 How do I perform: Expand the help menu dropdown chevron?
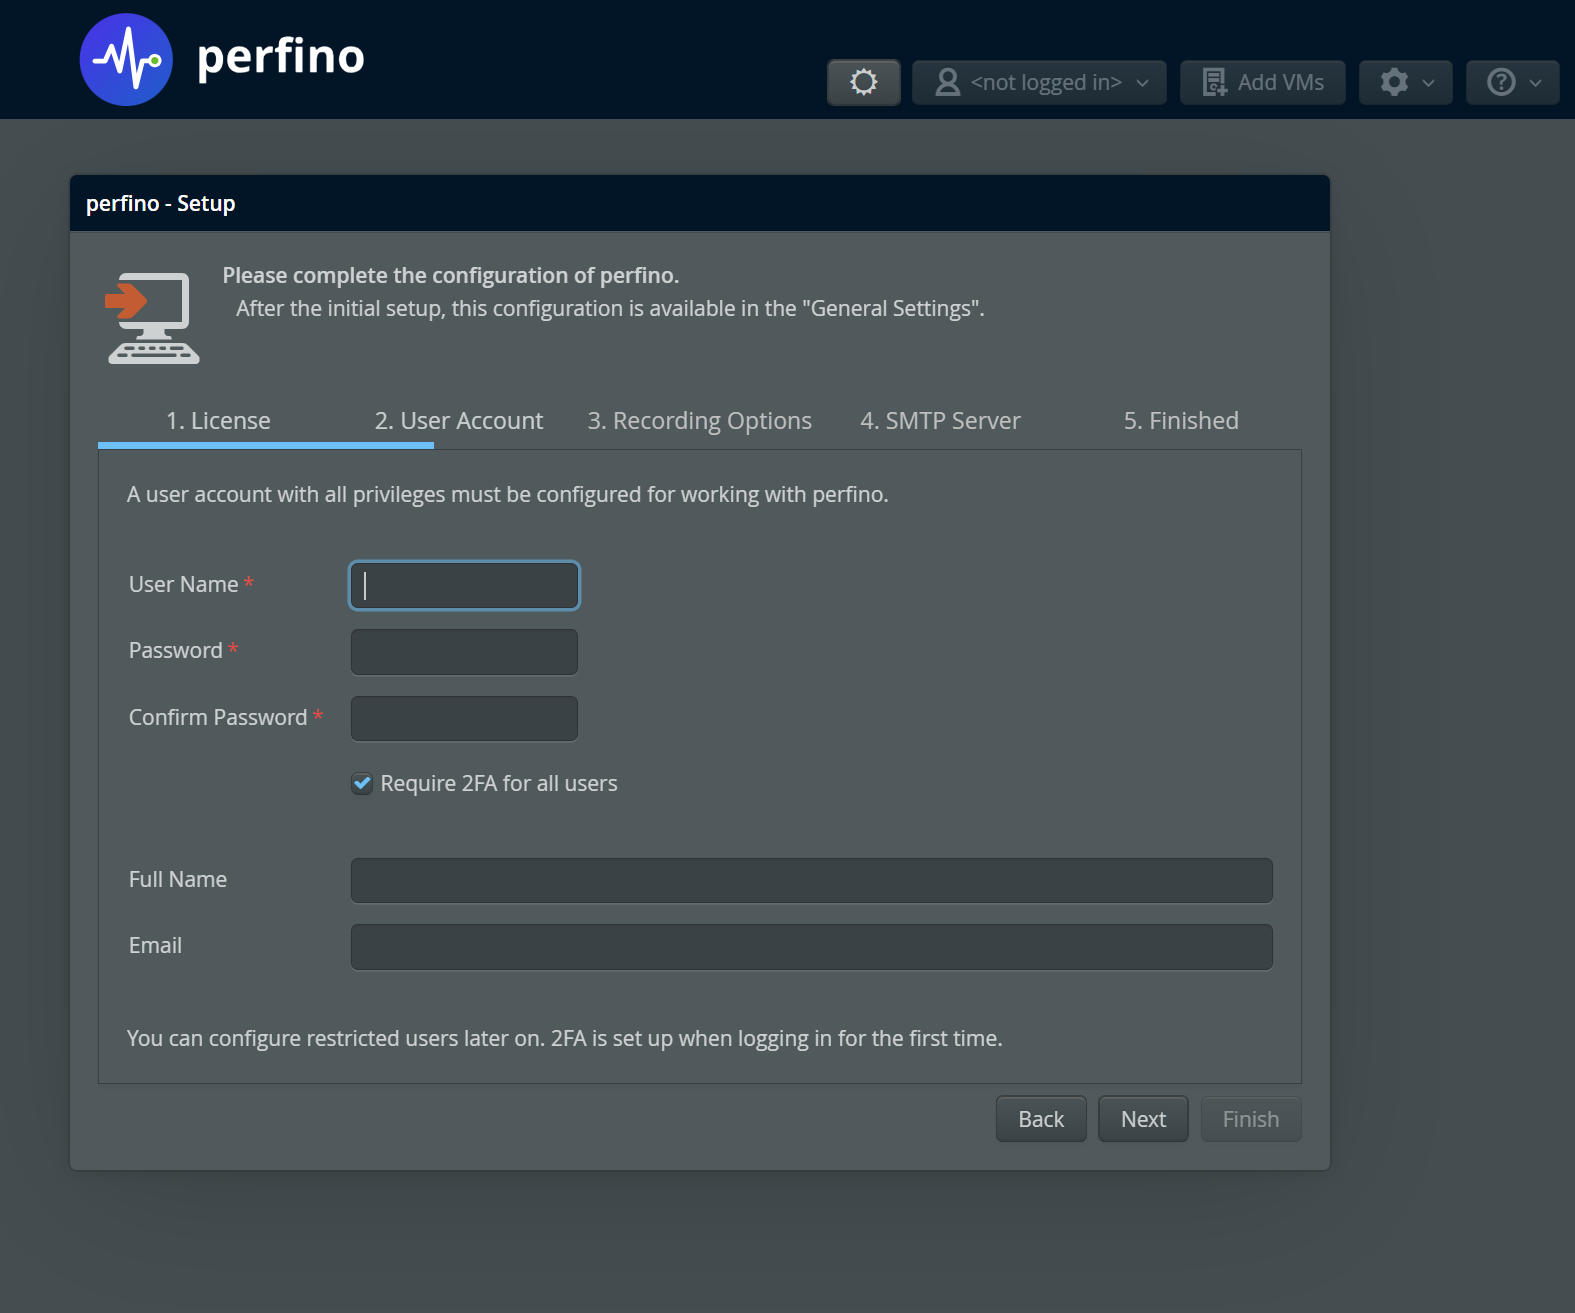tap(1536, 83)
